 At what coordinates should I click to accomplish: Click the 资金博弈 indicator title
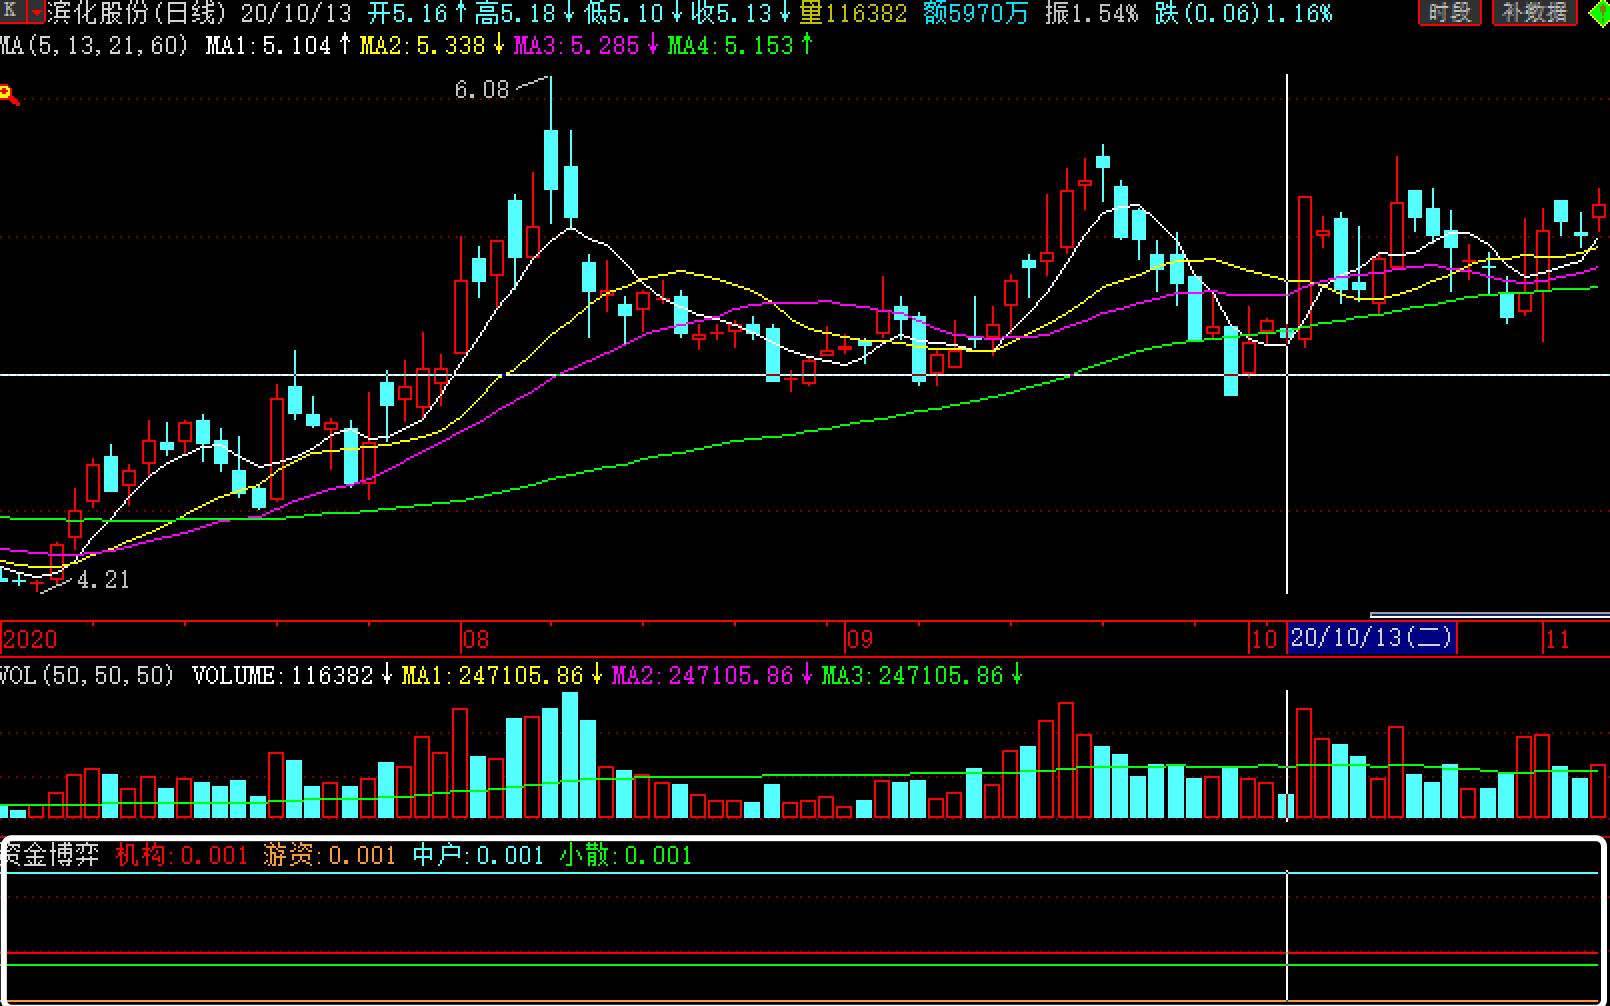[52, 855]
